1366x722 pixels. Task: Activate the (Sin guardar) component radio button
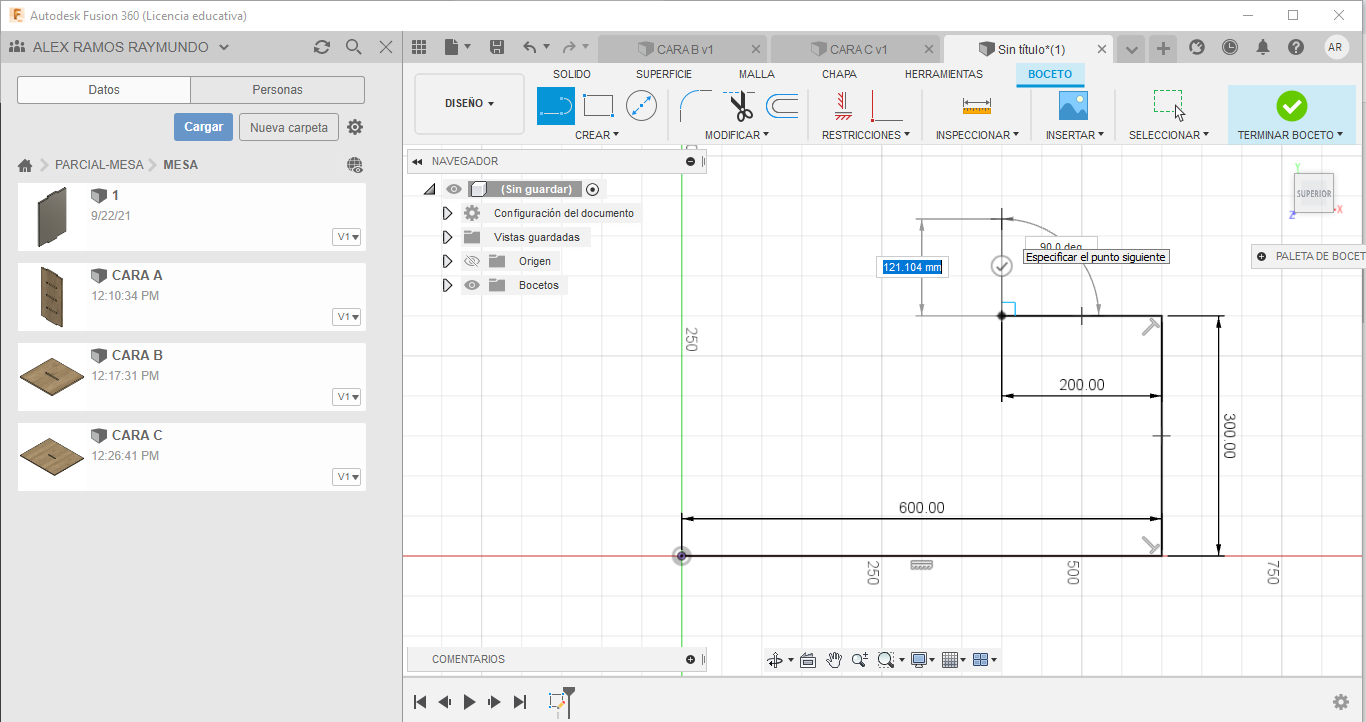pos(593,189)
